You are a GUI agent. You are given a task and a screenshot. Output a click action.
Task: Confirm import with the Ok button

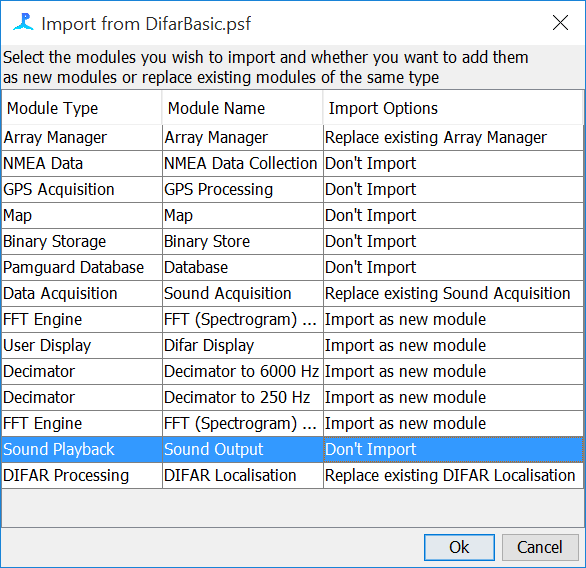click(459, 547)
